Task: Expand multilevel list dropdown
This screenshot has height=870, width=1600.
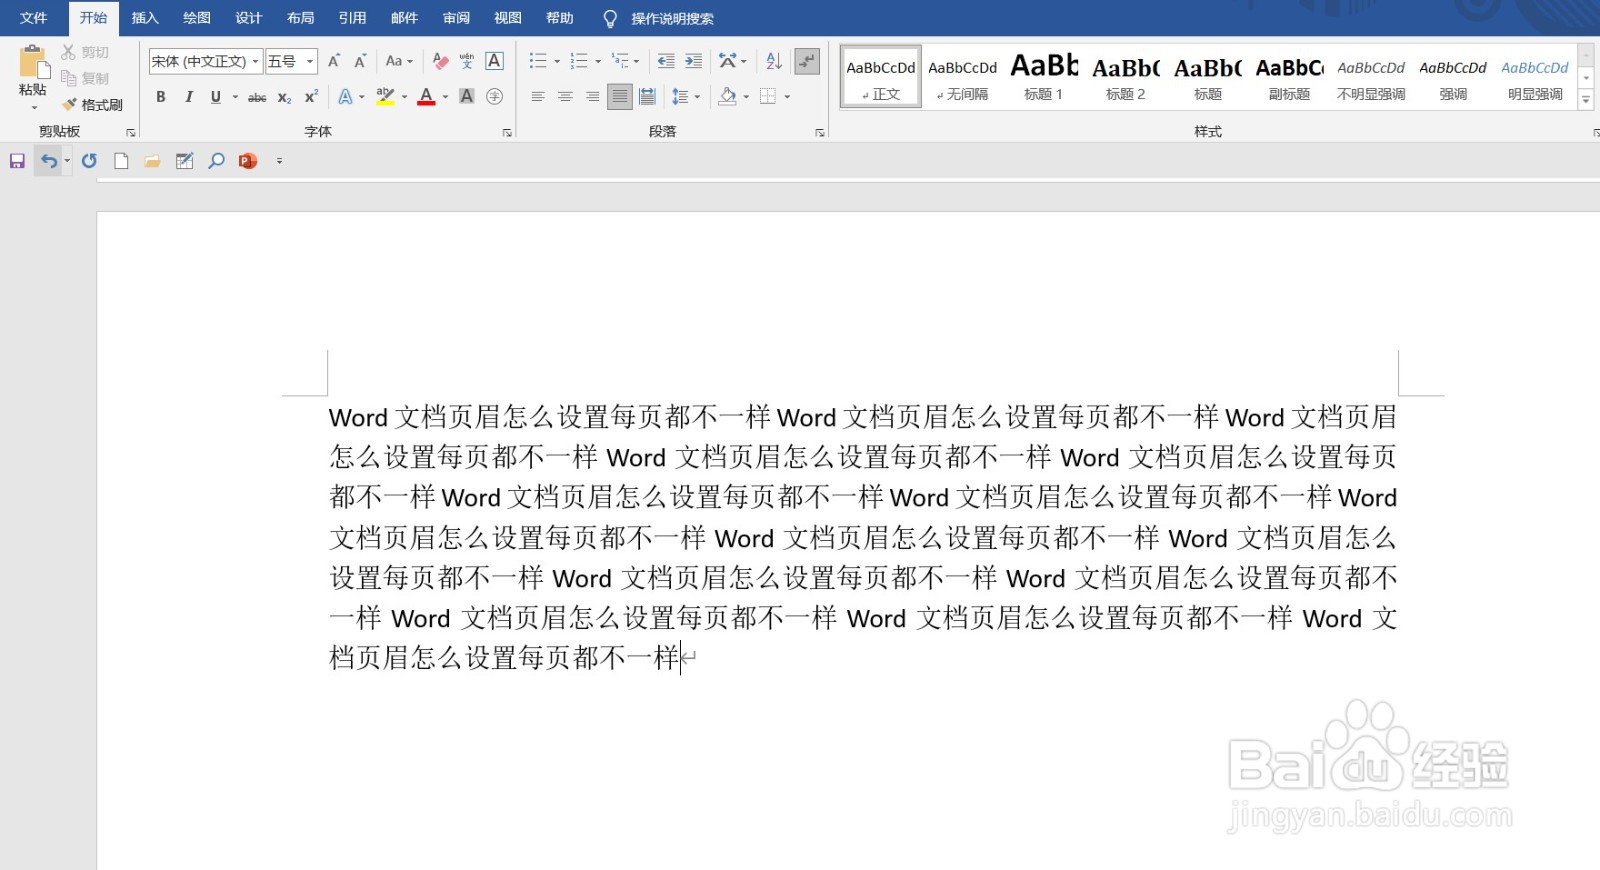Action: pos(637,61)
